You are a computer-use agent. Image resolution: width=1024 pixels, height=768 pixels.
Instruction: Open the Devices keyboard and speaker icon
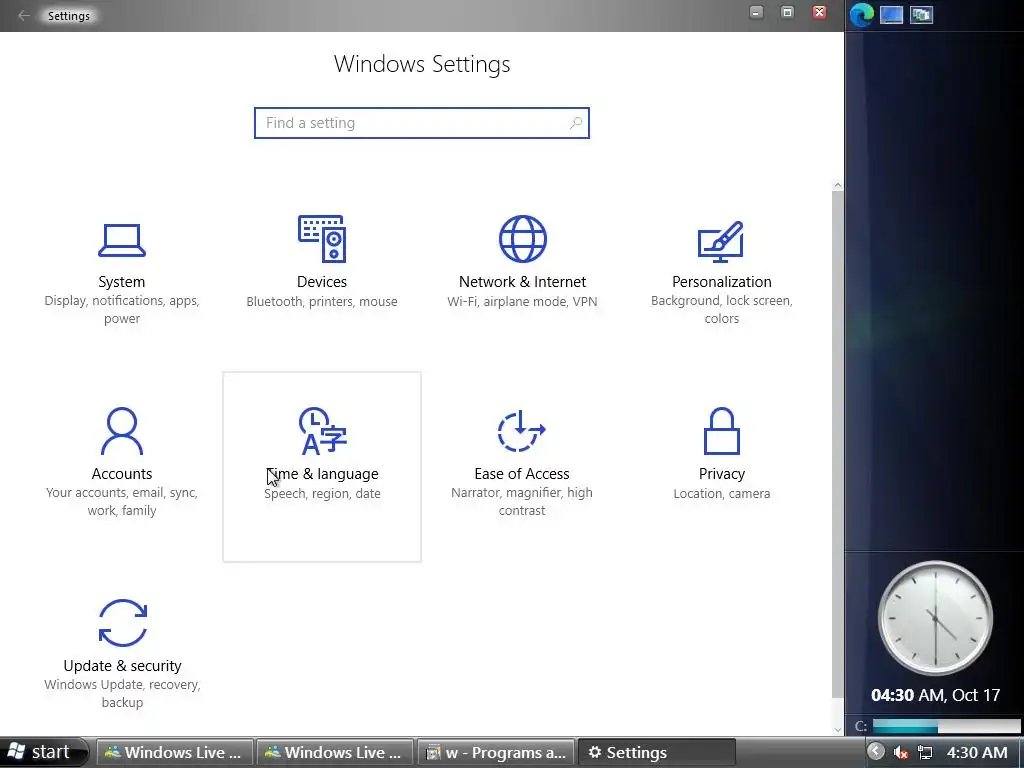pos(322,239)
